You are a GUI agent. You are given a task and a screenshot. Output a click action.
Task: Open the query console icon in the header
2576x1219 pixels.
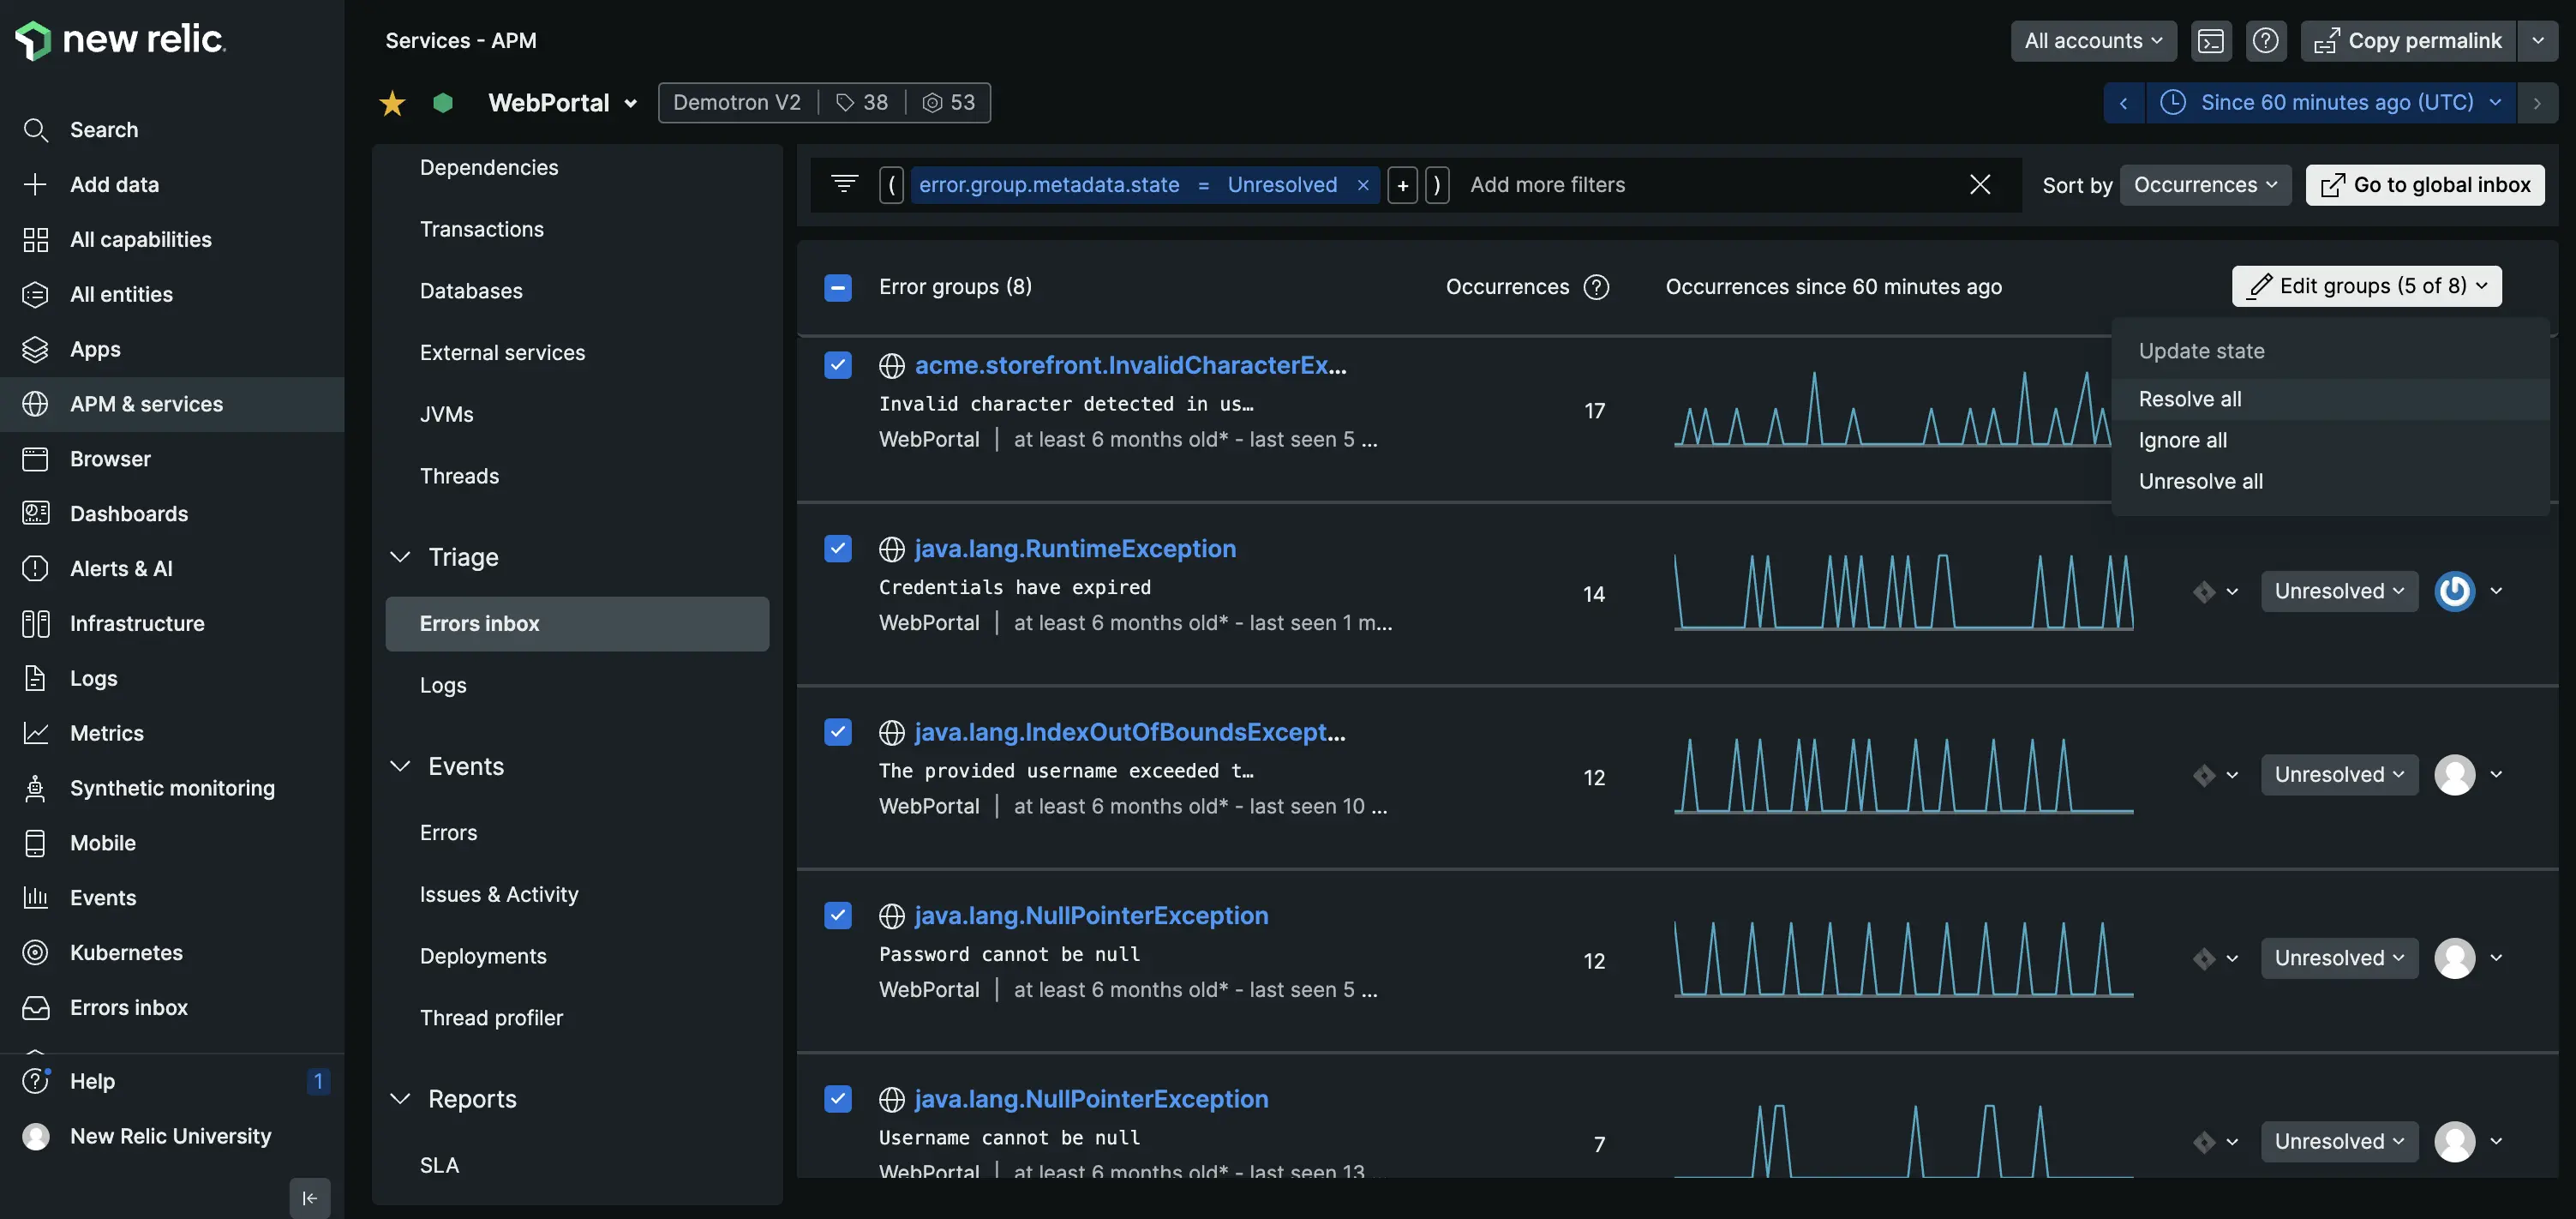pyautogui.click(x=2210, y=41)
